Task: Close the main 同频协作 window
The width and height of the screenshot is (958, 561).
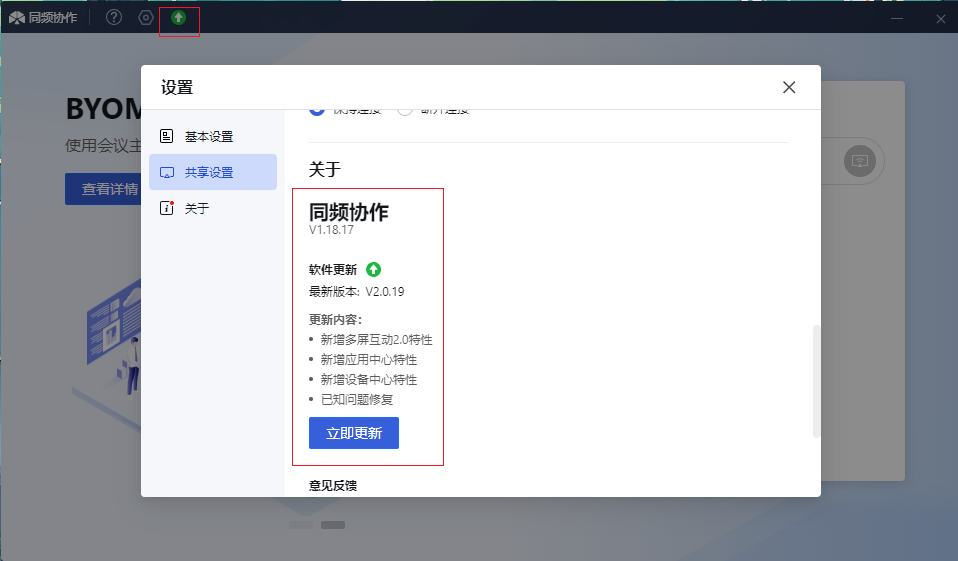Action: pos(940,18)
